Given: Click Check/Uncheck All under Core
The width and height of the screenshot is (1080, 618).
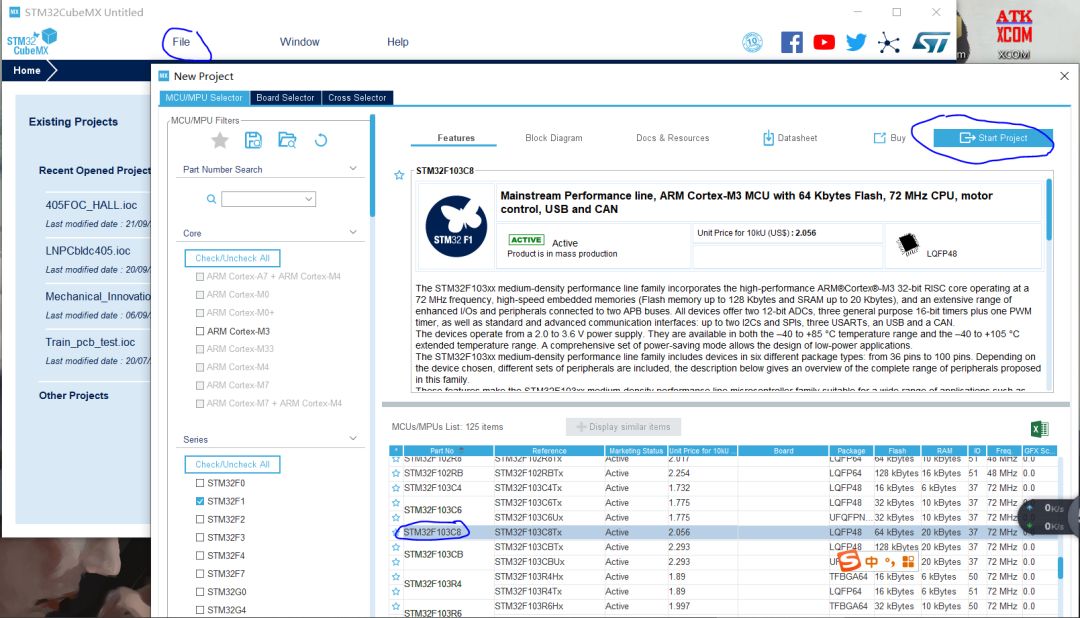Looking at the screenshot, I should [x=232, y=258].
